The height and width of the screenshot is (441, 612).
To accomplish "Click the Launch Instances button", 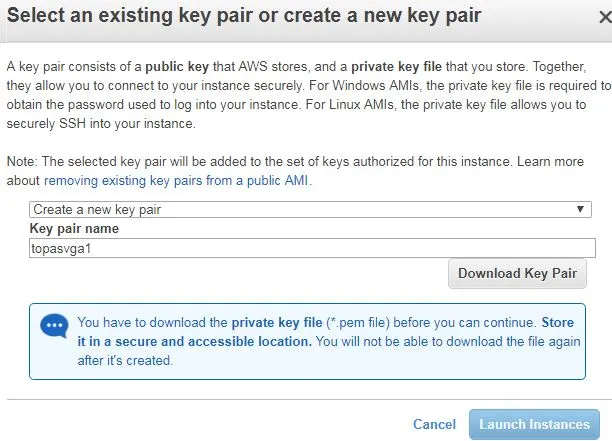I will point(534,424).
